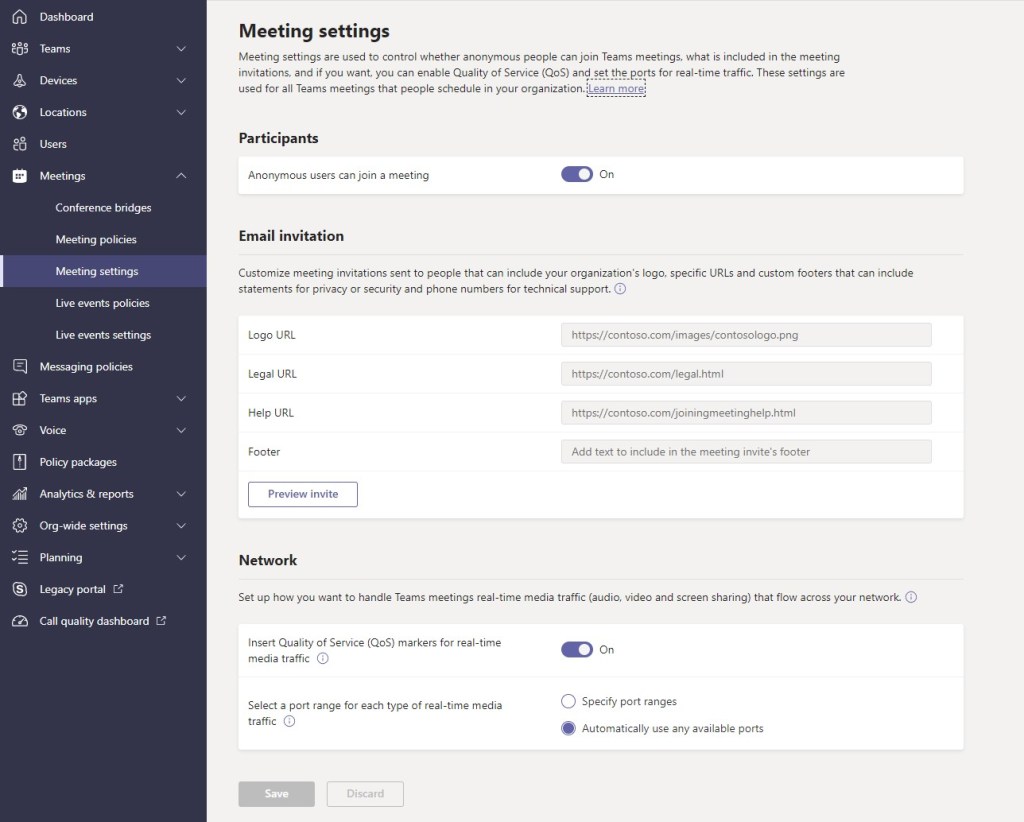Click info icon next to QoS markers label
1024x822 pixels.
click(323, 659)
